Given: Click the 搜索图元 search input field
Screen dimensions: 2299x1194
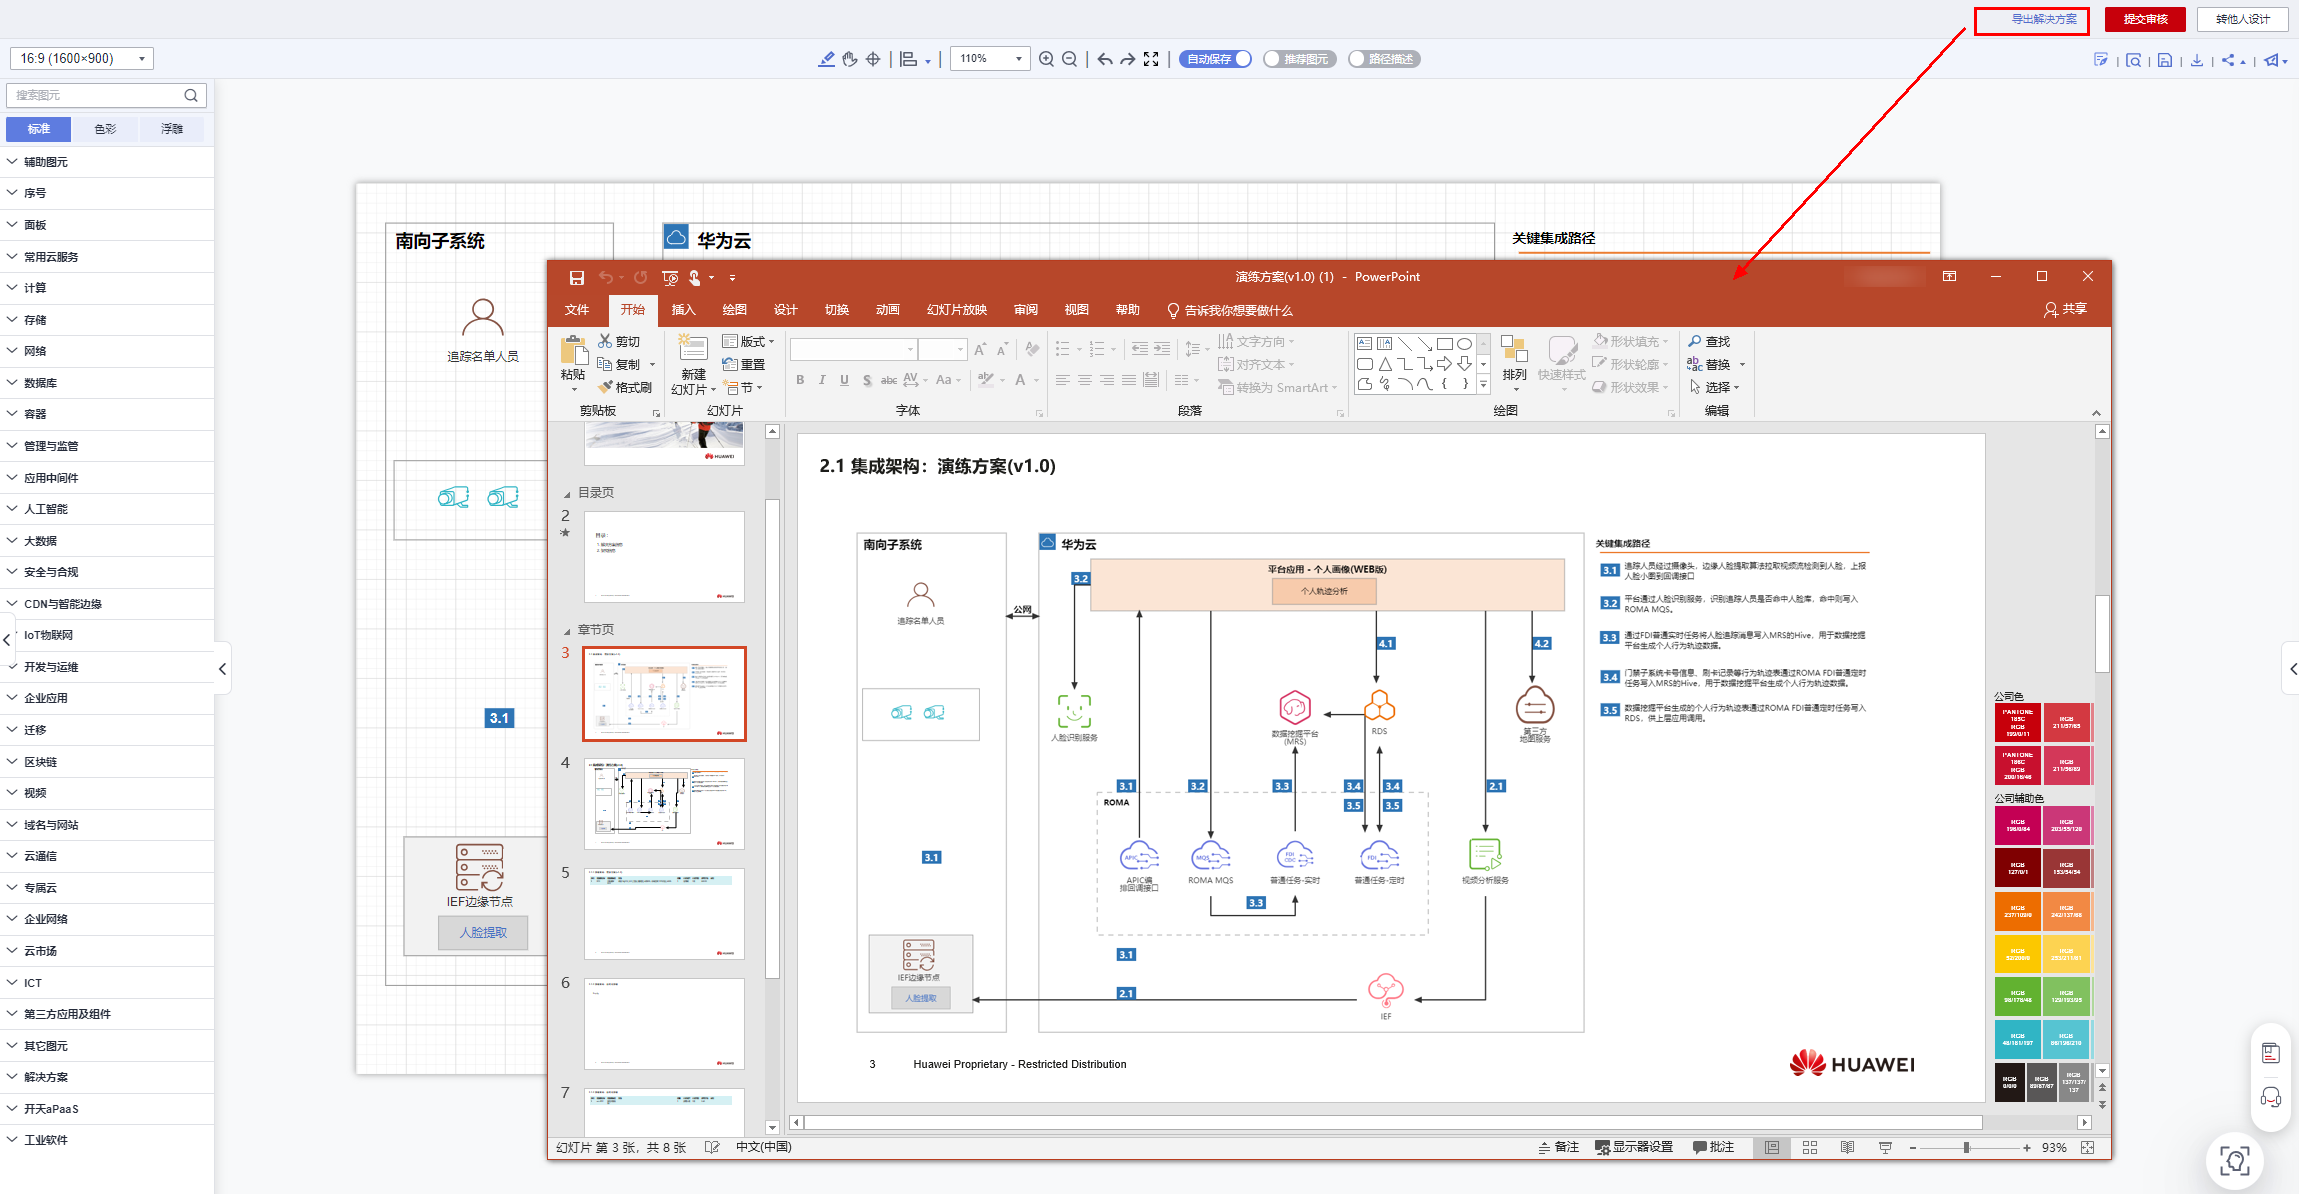Looking at the screenshot, I should click(x=96, y=95).
